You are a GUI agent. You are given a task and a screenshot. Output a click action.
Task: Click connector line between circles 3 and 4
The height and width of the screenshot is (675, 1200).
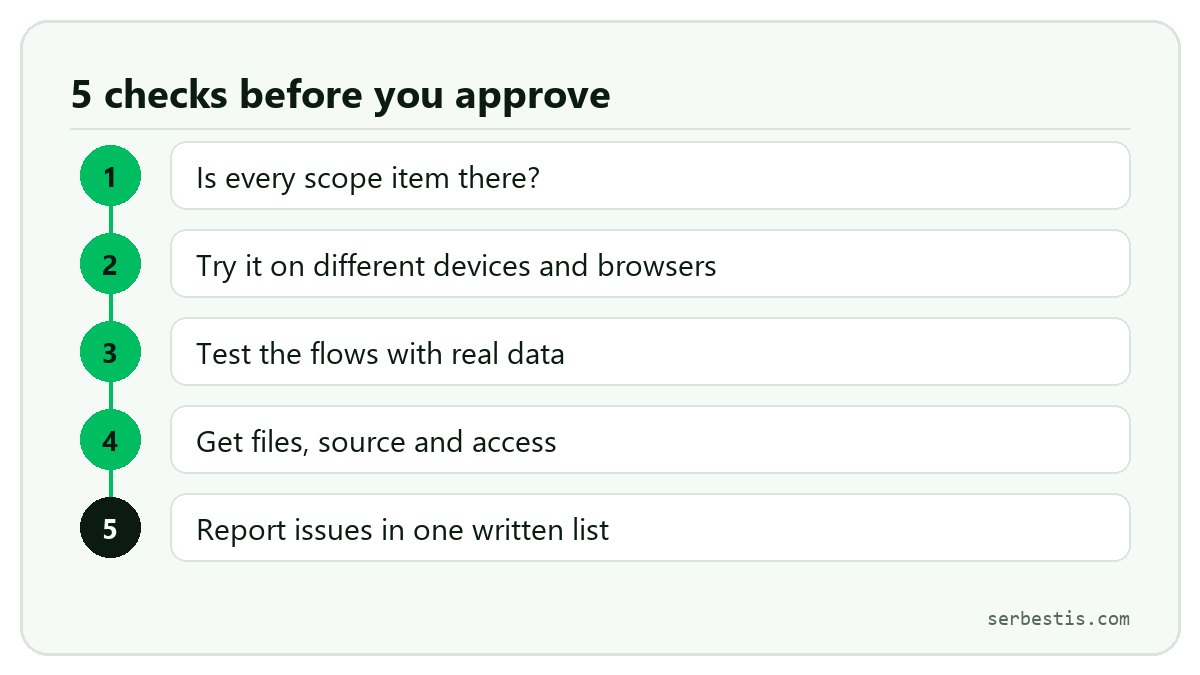coord(110,396)
